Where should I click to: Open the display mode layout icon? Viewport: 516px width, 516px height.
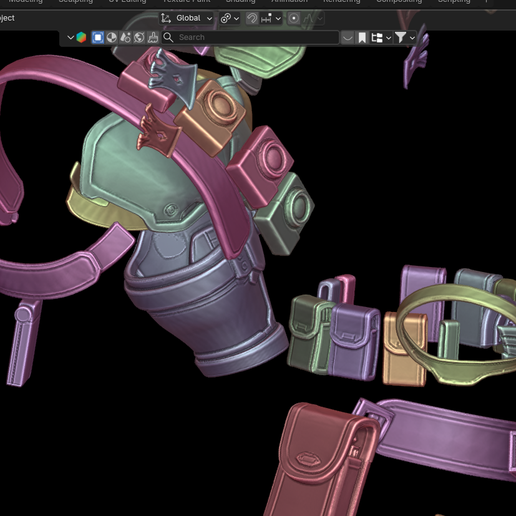381,37
